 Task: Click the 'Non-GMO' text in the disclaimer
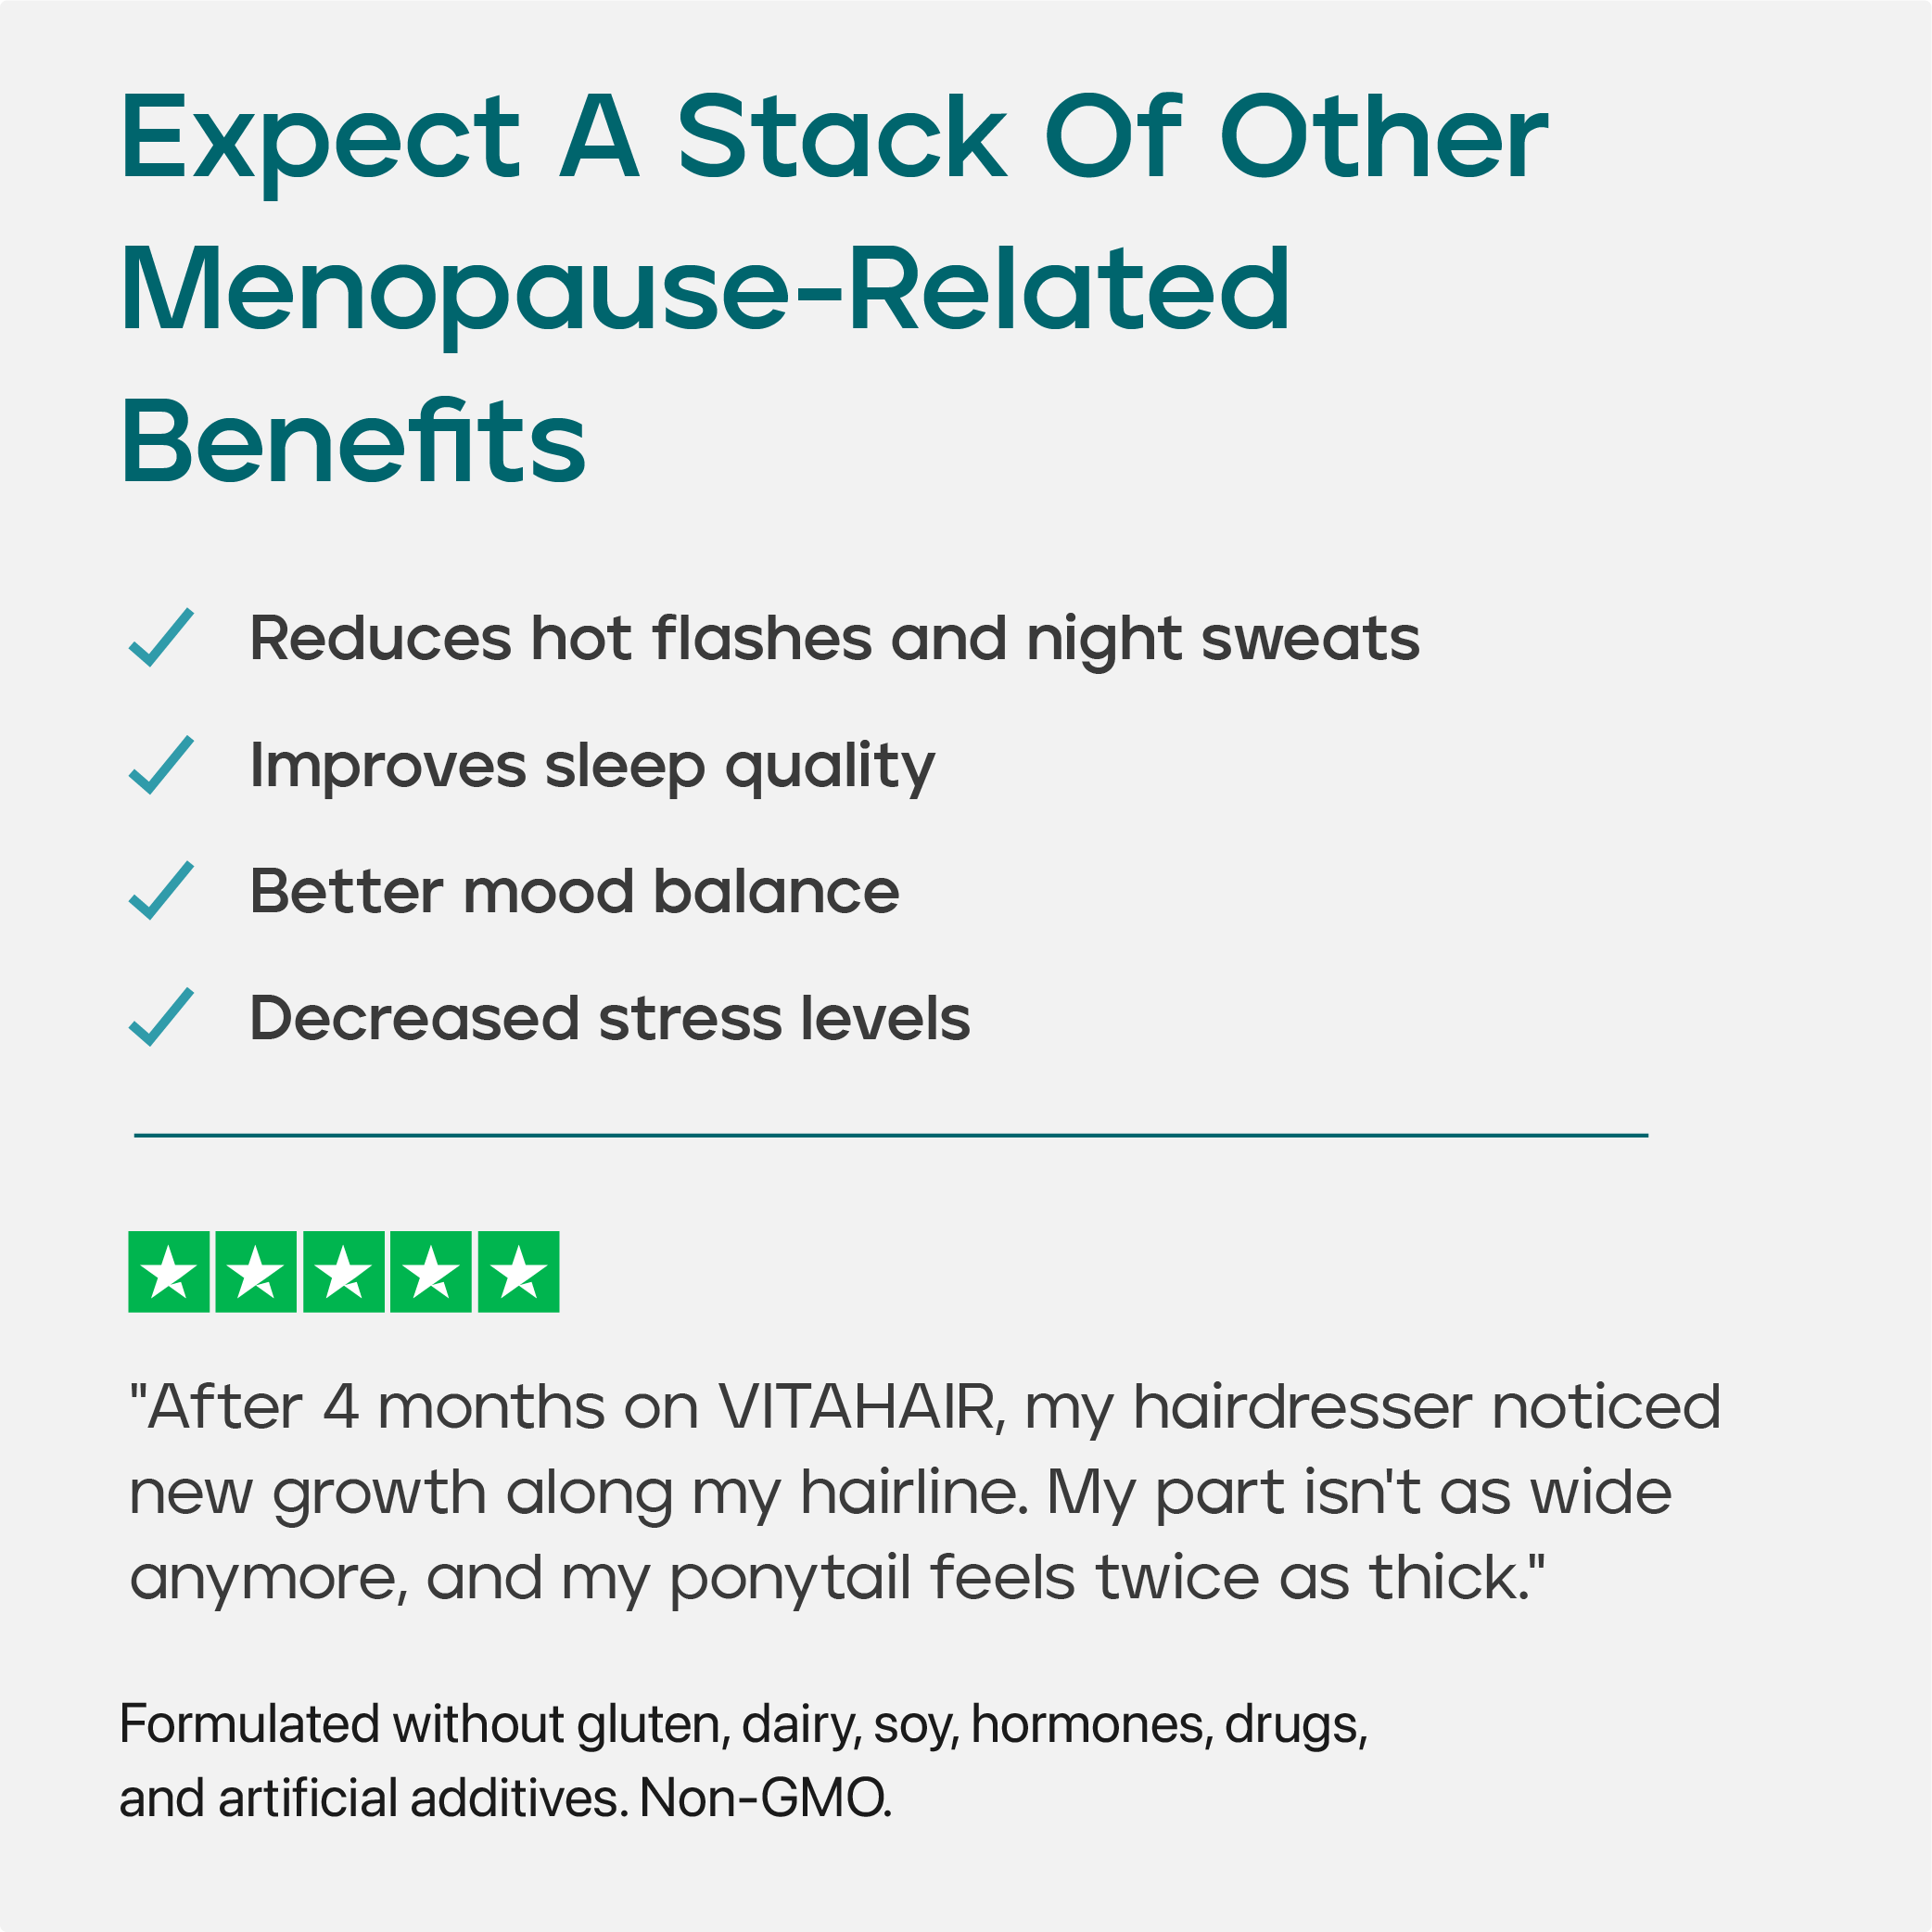[x=764, y=1797]
